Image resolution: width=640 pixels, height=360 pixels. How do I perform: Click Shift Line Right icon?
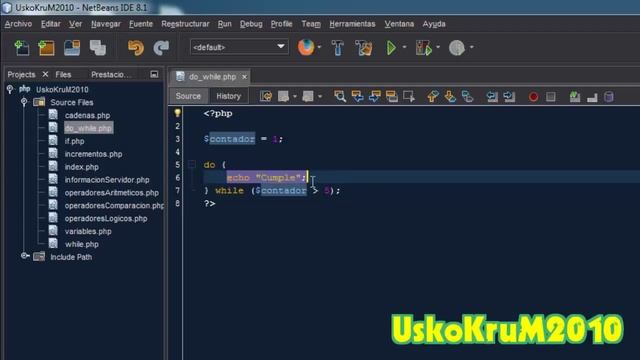509,96
